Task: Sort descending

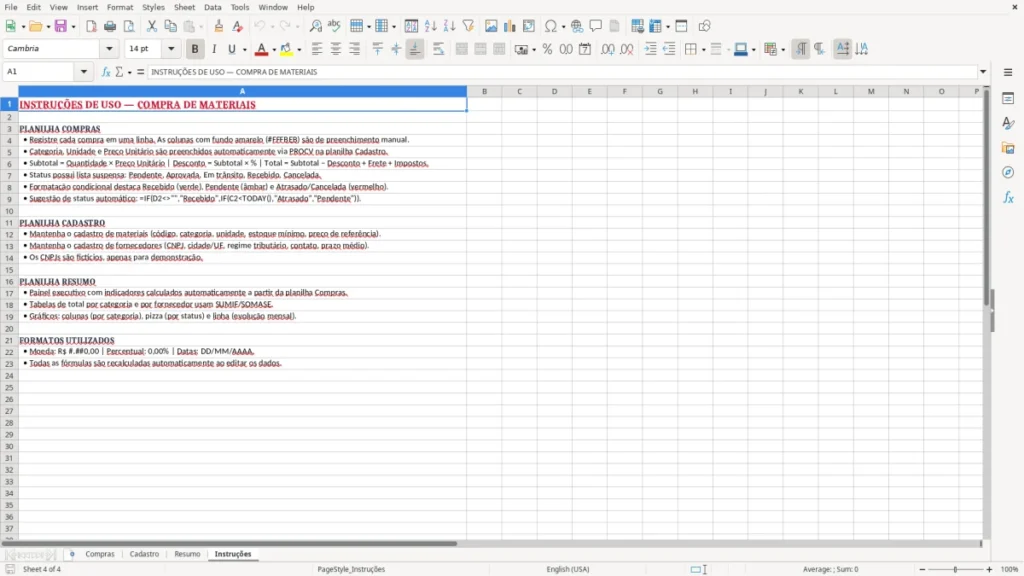Action: coord(449,26)
